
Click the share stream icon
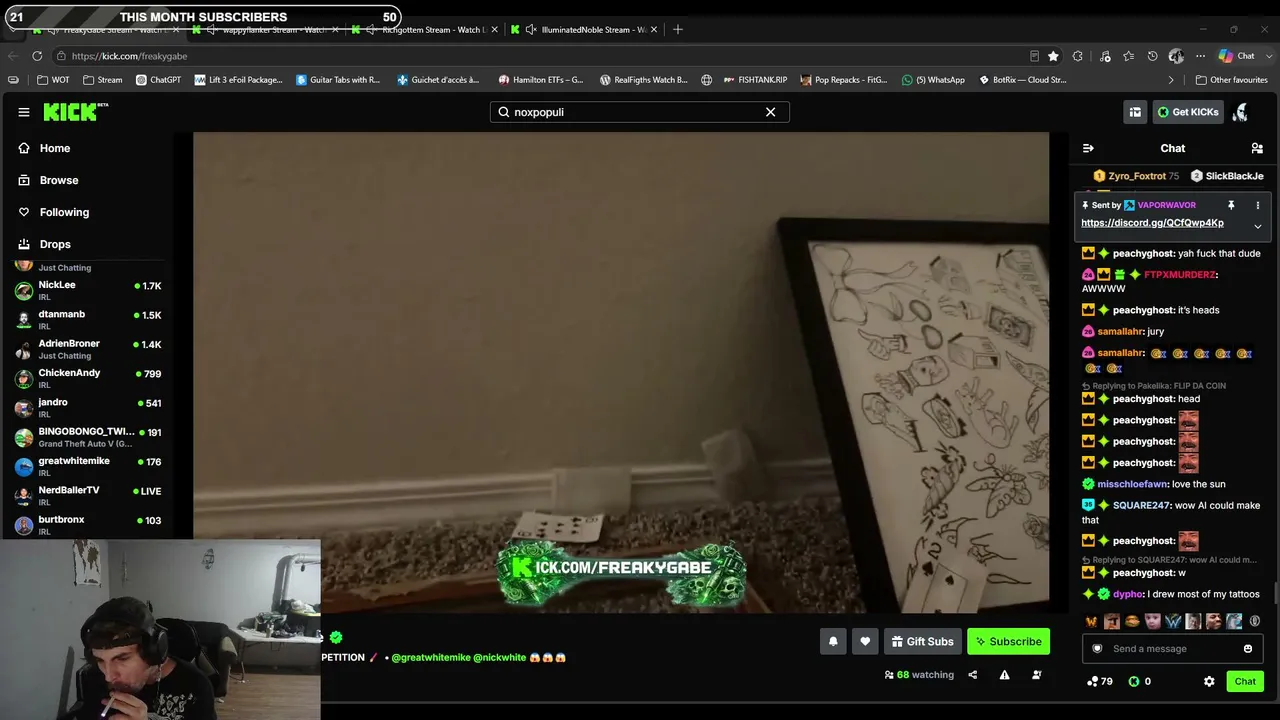(x=972, y=675)
